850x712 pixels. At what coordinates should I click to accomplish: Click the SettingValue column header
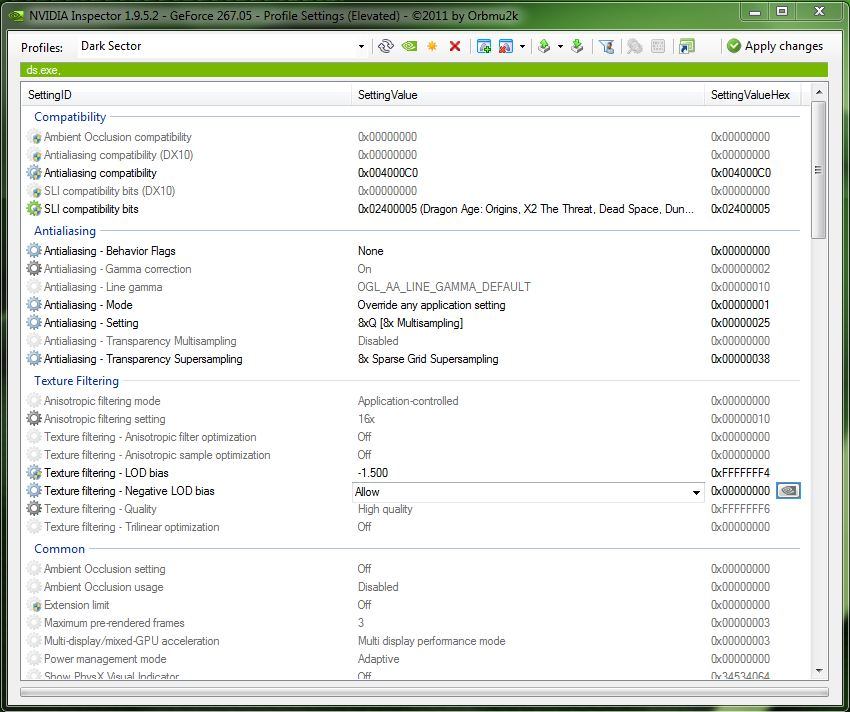coord(527,95)
